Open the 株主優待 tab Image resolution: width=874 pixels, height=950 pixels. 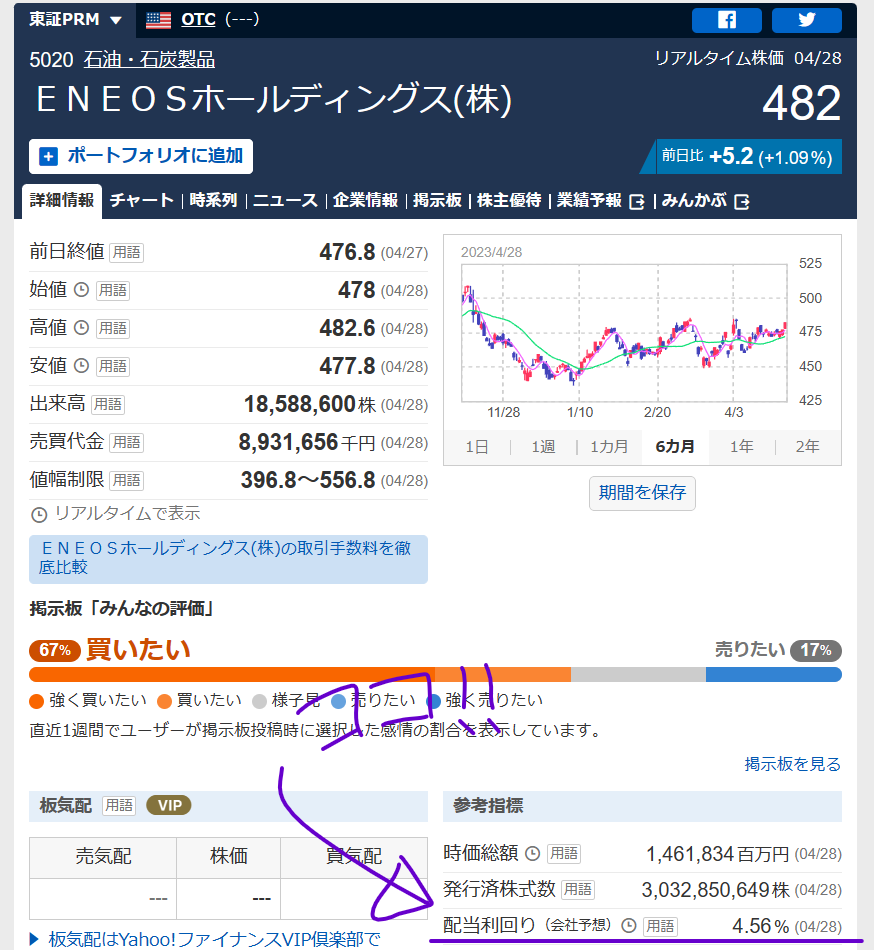(509, 201)
